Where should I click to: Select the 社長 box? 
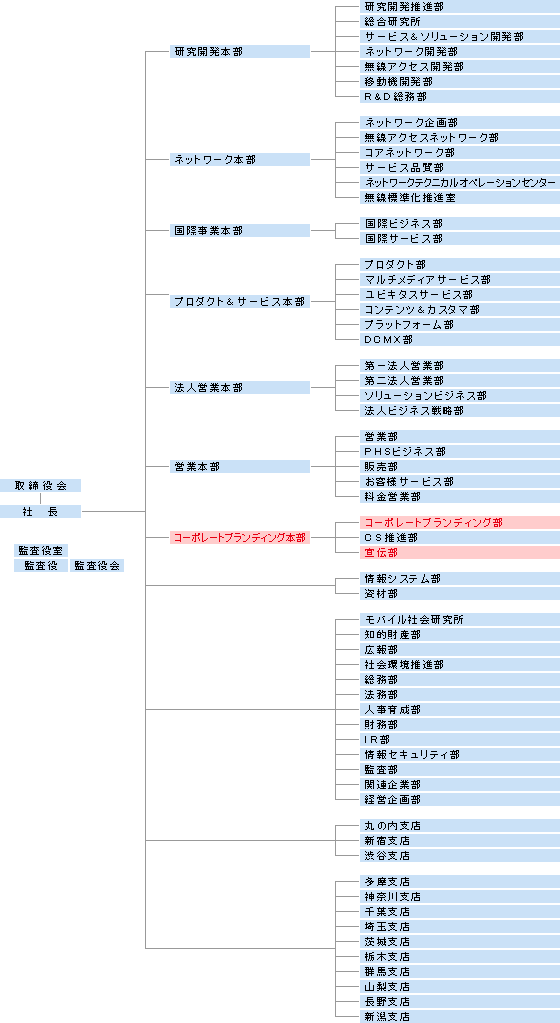tap(40, 512)
